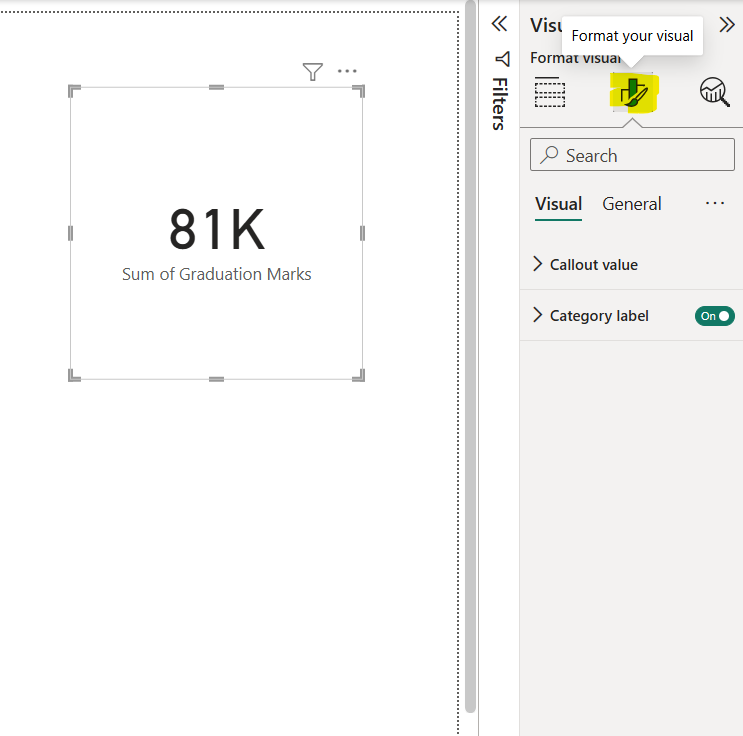The image size is (743, 736).
Task: Open the Analytics magnifier icon
Action: click(x=714, y=92)
